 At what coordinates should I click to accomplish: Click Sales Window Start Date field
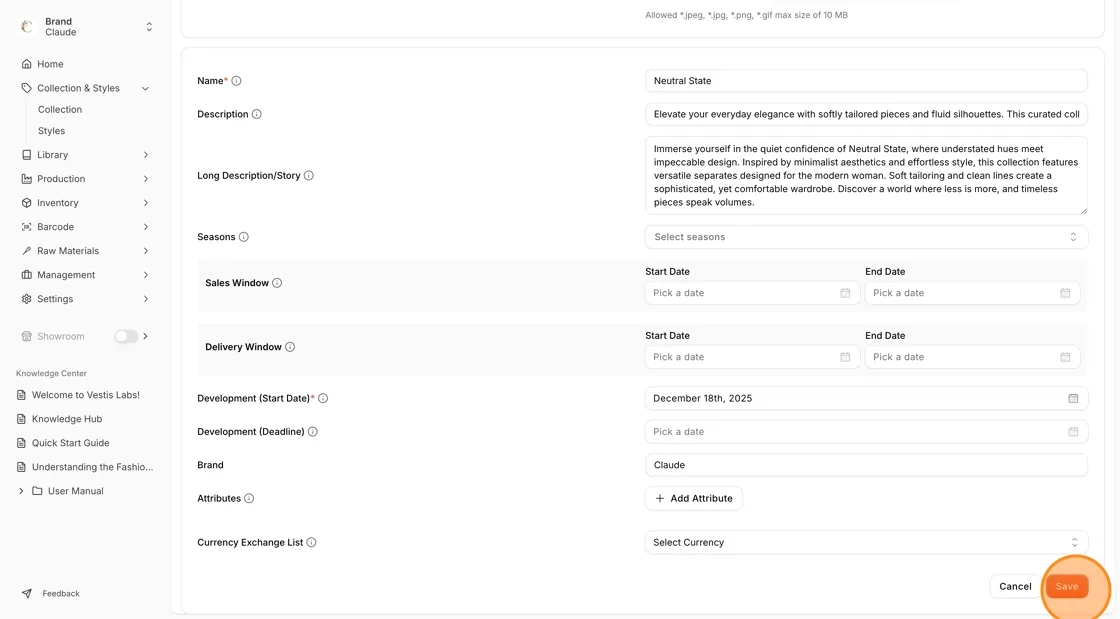752,293
